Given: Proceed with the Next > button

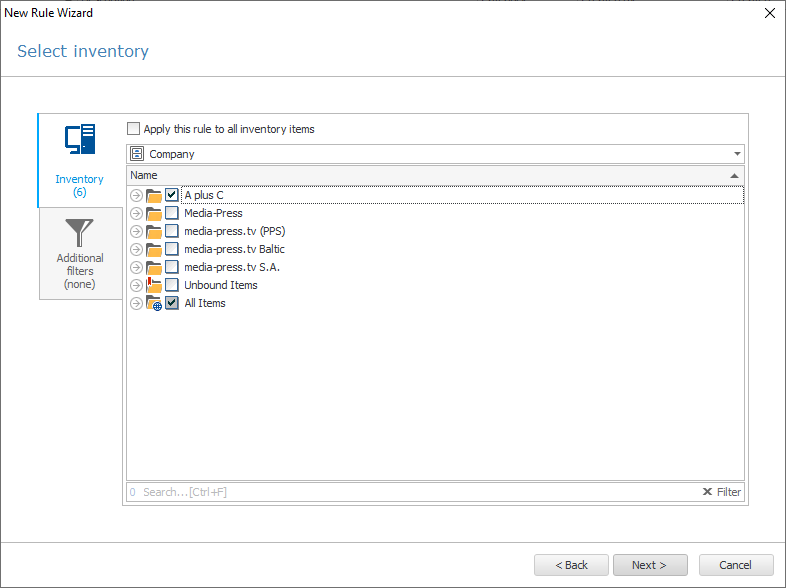Looking at the screenshot, I should tap(650, 565).
